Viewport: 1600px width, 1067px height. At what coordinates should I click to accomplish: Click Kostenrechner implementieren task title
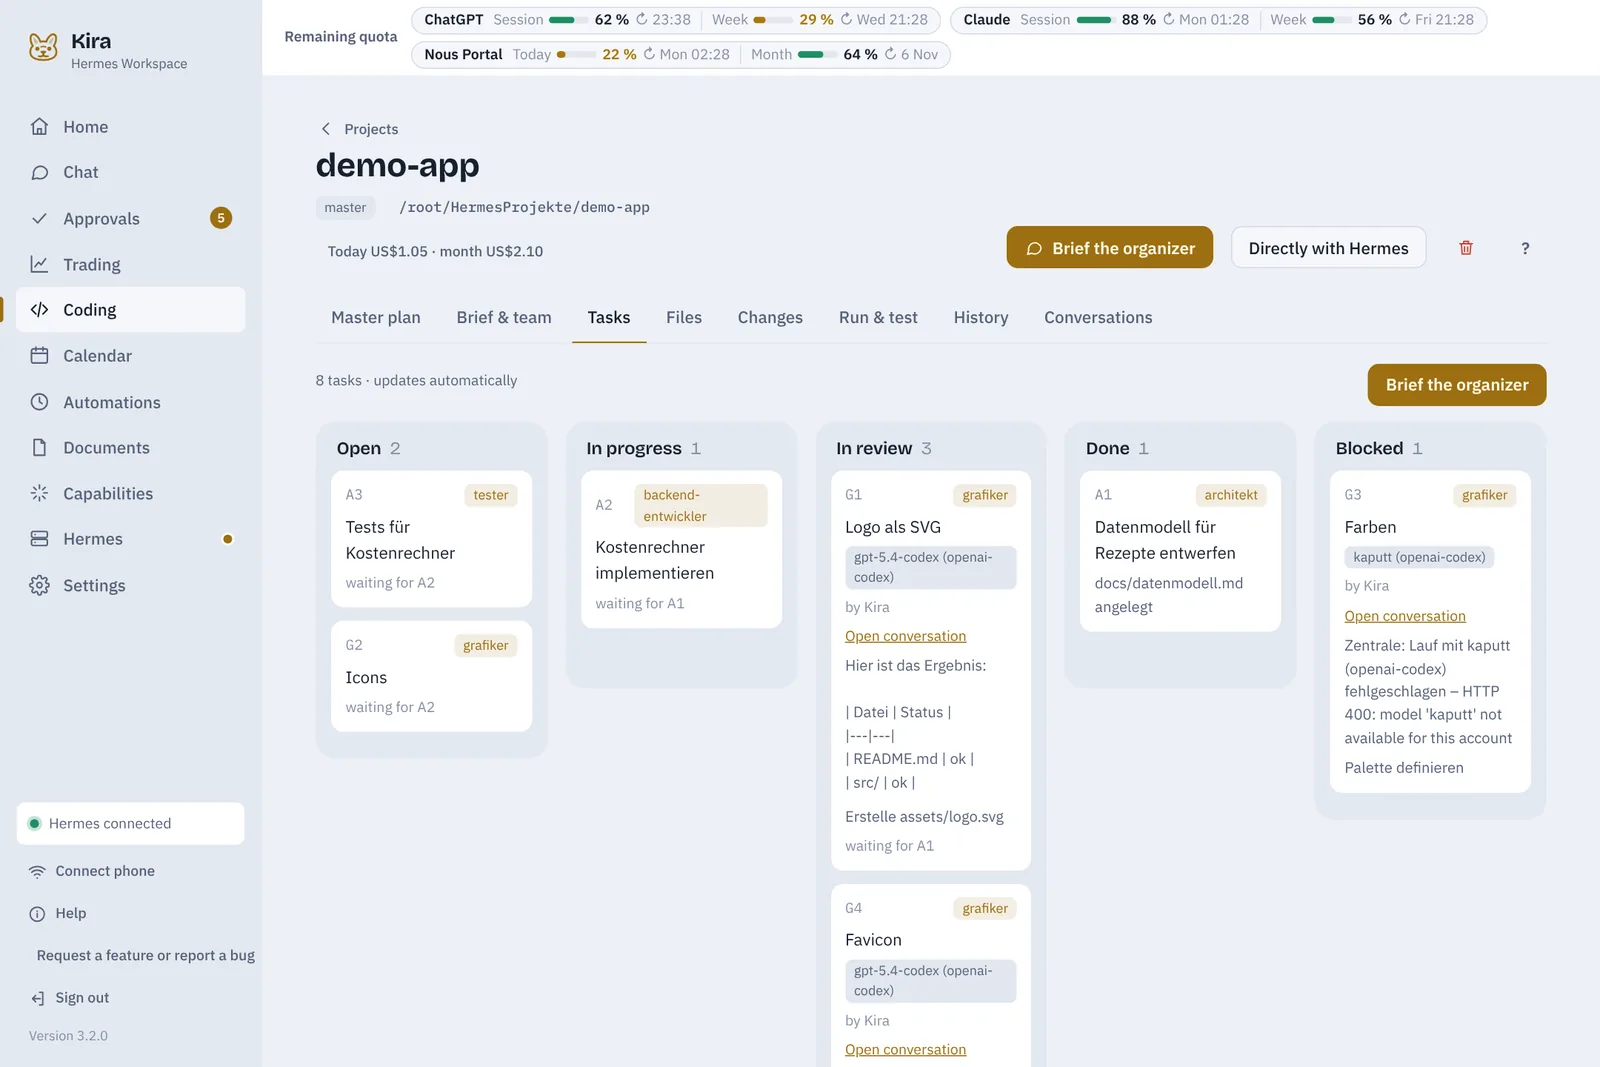[x=655, y=560]
